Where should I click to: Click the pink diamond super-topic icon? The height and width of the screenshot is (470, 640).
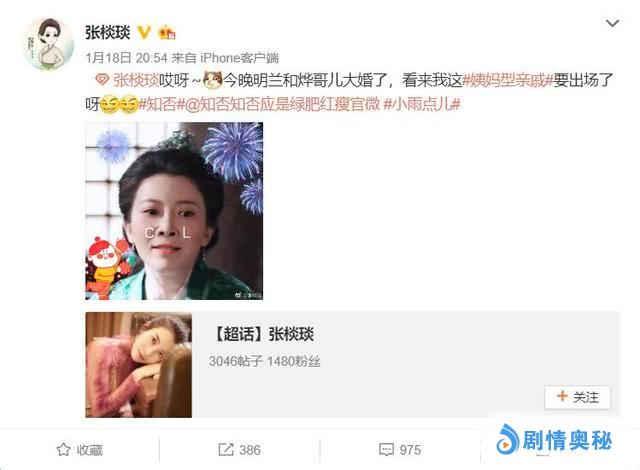(x=102, y=80)
